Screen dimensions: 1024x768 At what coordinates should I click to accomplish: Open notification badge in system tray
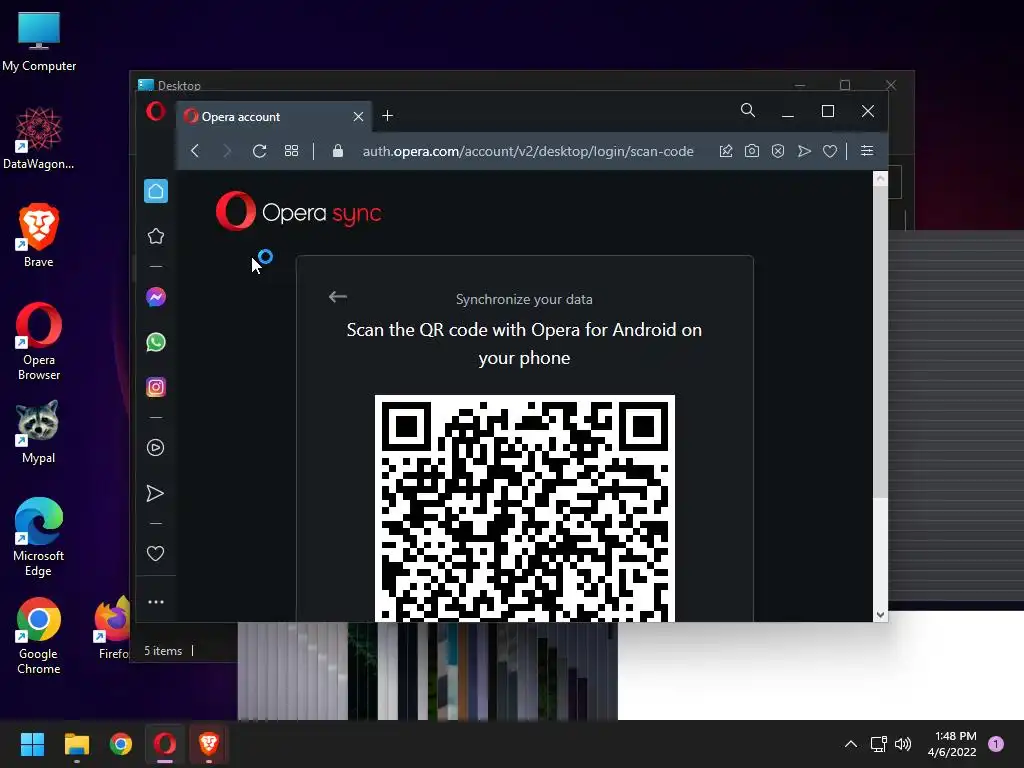coord(996,743)
